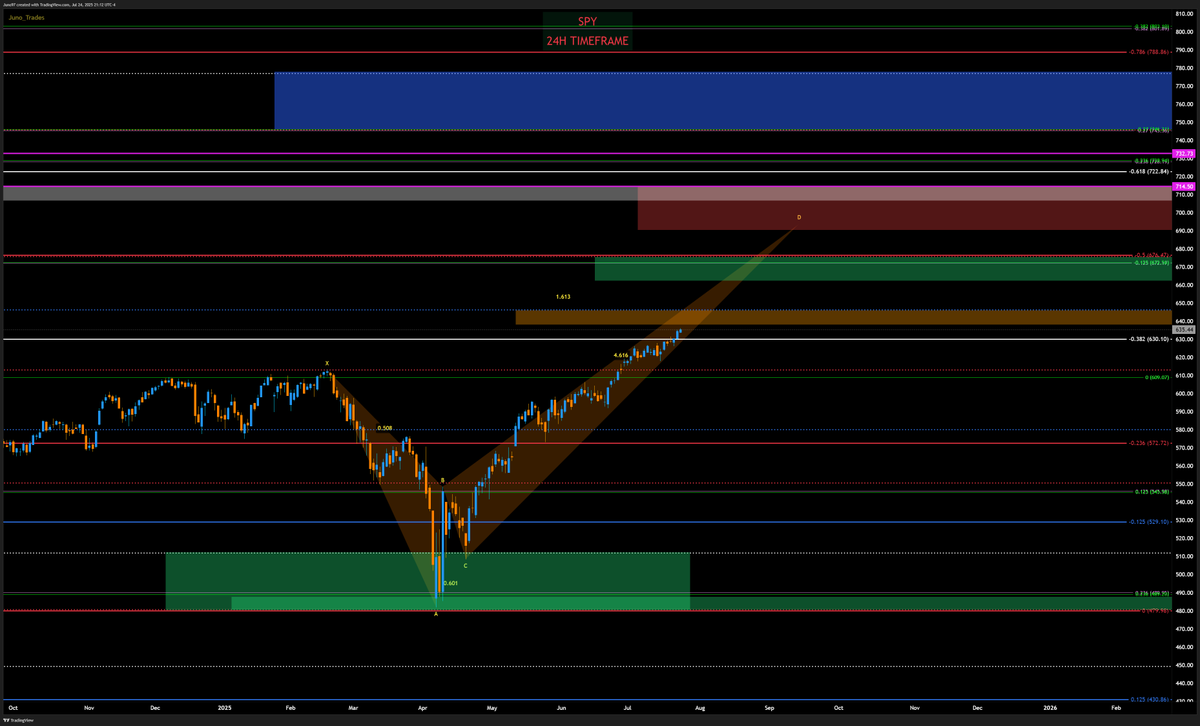Click the TradingView logo in the bottom corner
Viewport: 1200px width, 726px height.
click(20, 720)
